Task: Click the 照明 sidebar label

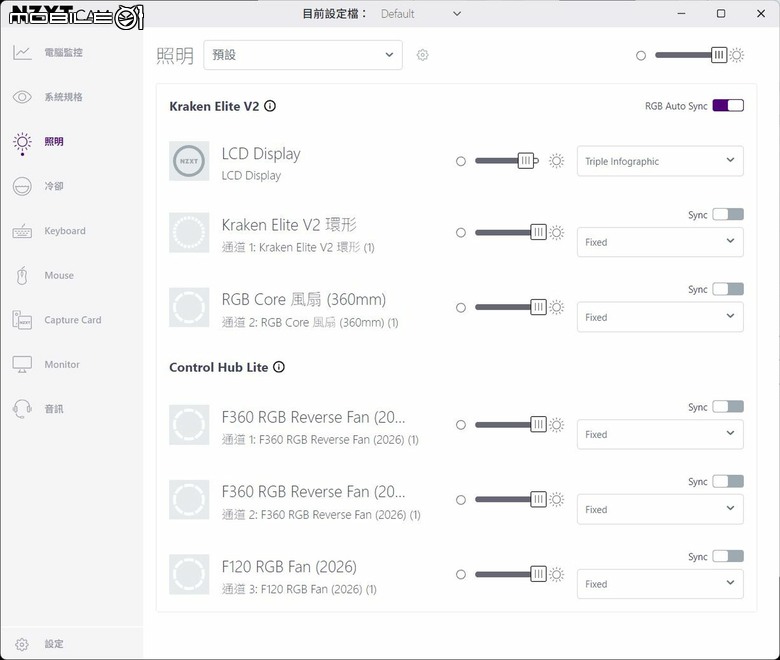Action: (x=54, y=142)
